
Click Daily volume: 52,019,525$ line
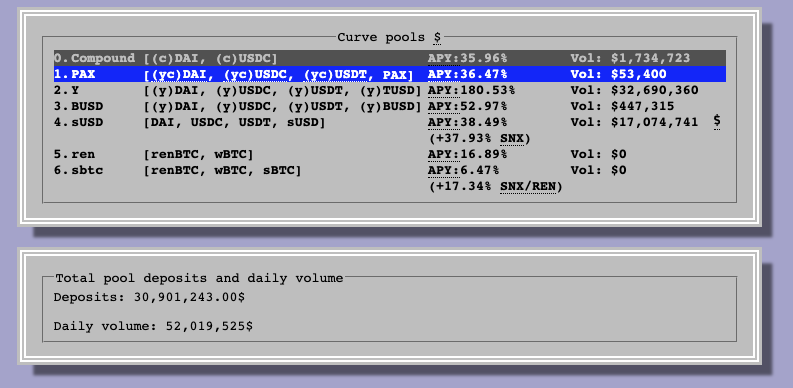click(153, 326)
